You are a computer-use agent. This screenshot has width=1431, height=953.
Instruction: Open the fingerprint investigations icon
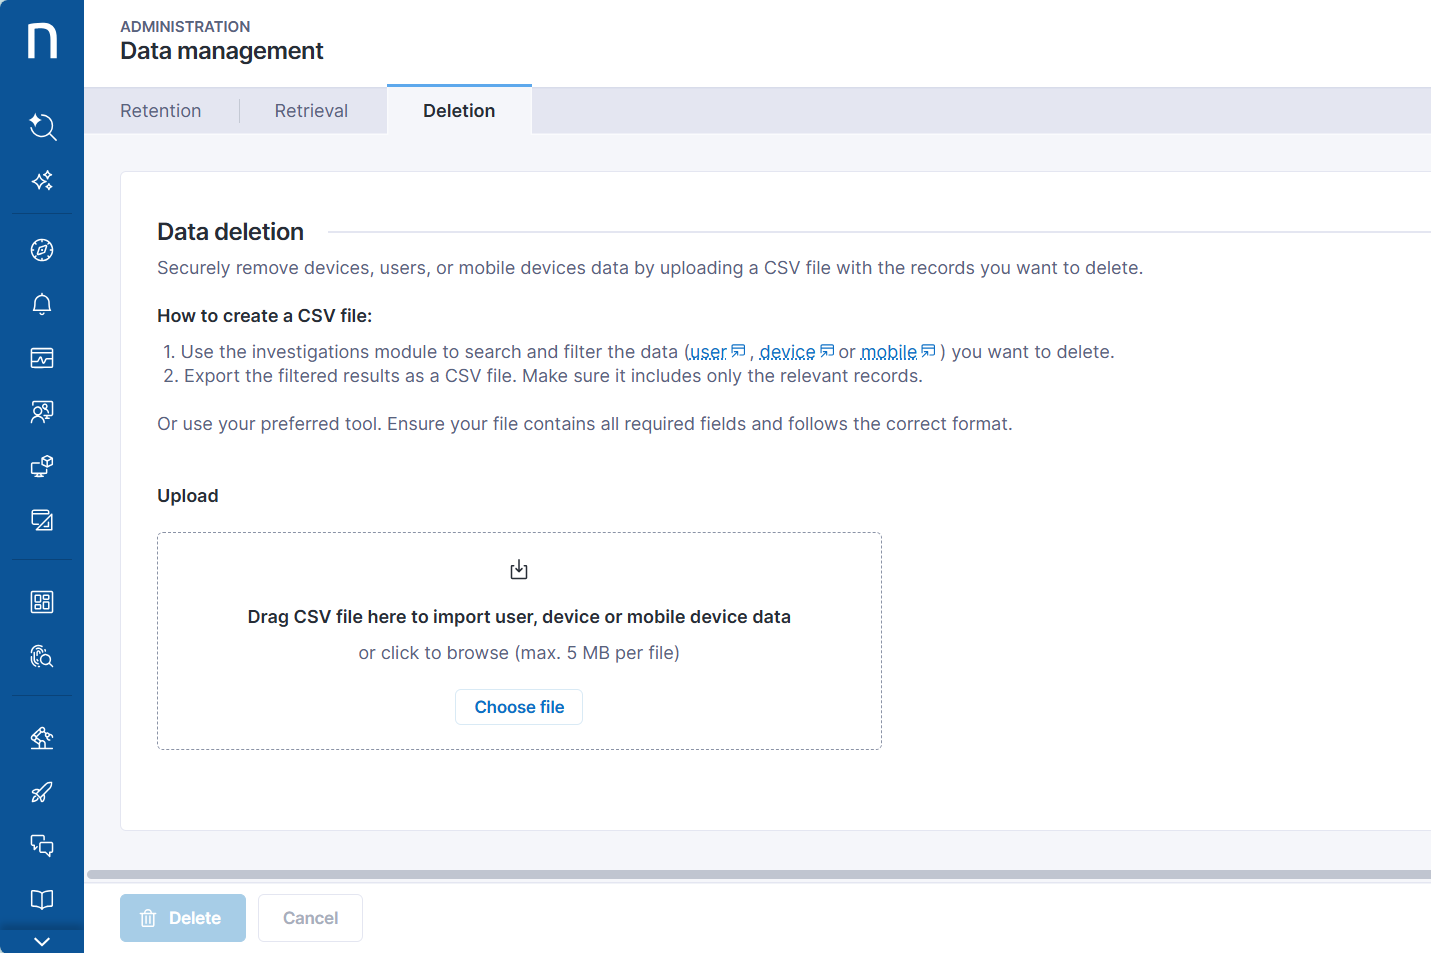(42, 656)
